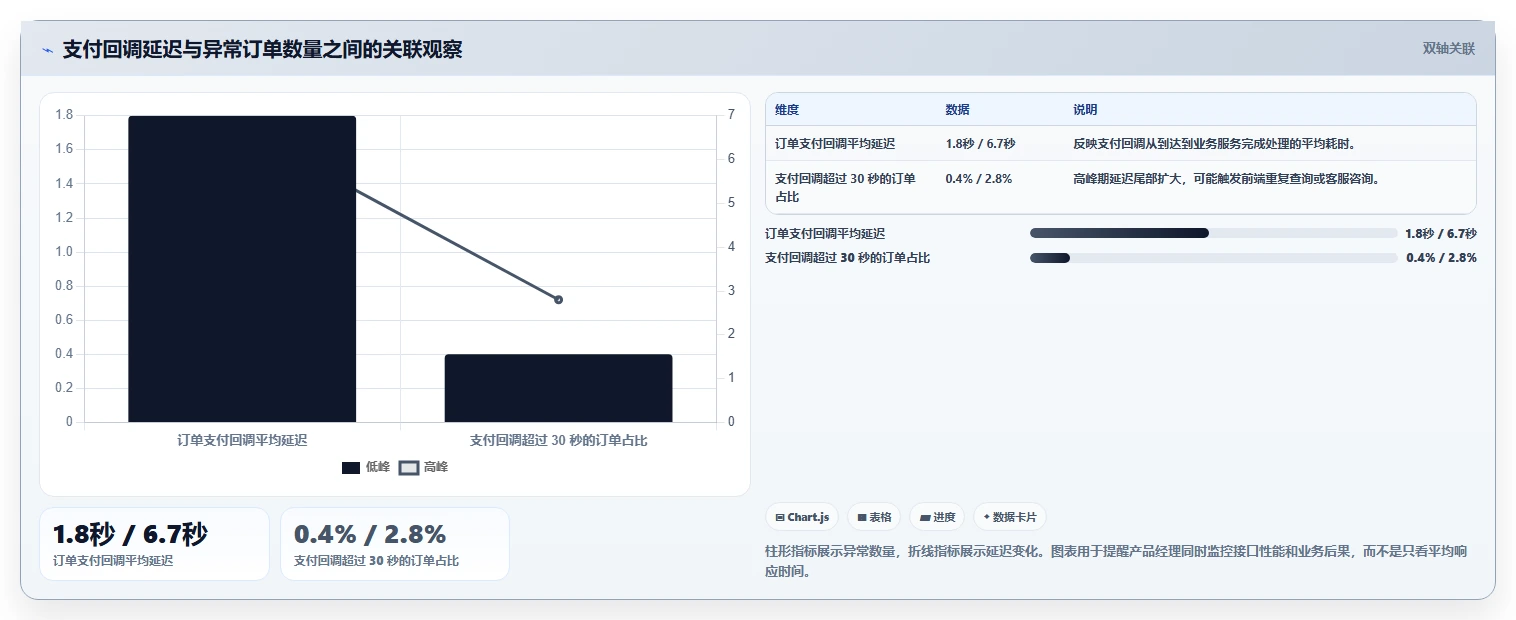Click the 1.8秒 / 6.7秒 value beside progress bar
This screenshot has height=620, width=1516.
coord(1441,234)
